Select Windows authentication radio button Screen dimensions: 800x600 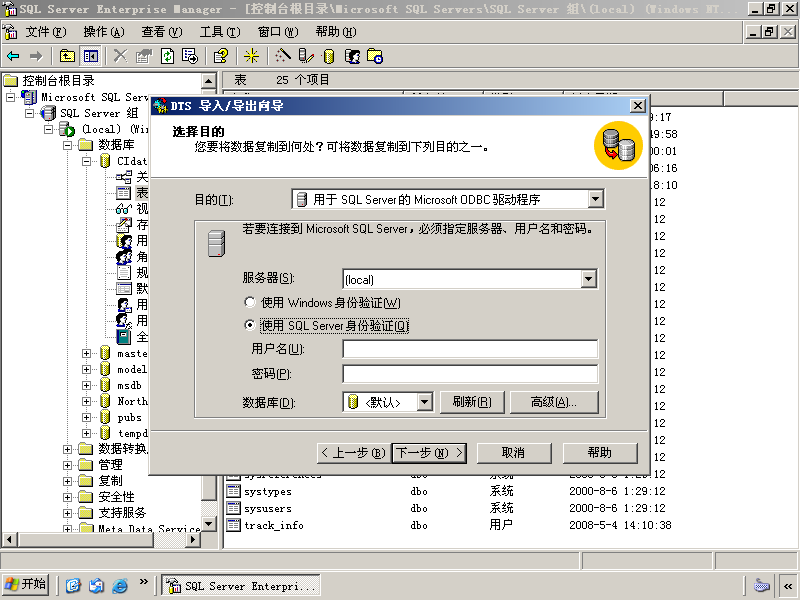pyautogui.click(x=249, y=302)
